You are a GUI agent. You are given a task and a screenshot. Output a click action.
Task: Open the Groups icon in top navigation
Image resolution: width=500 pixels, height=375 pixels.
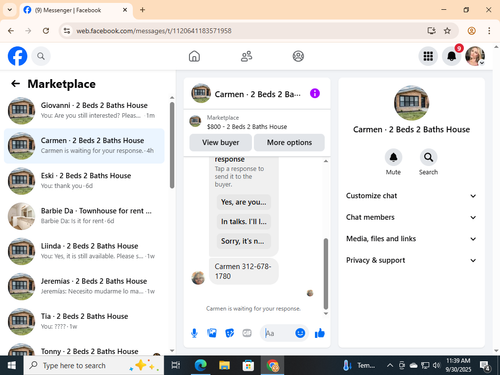298,56
